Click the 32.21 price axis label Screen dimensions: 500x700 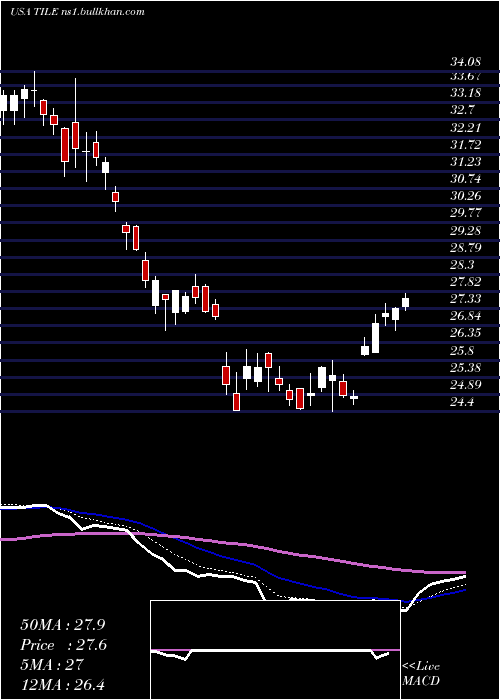coord(465,128)
